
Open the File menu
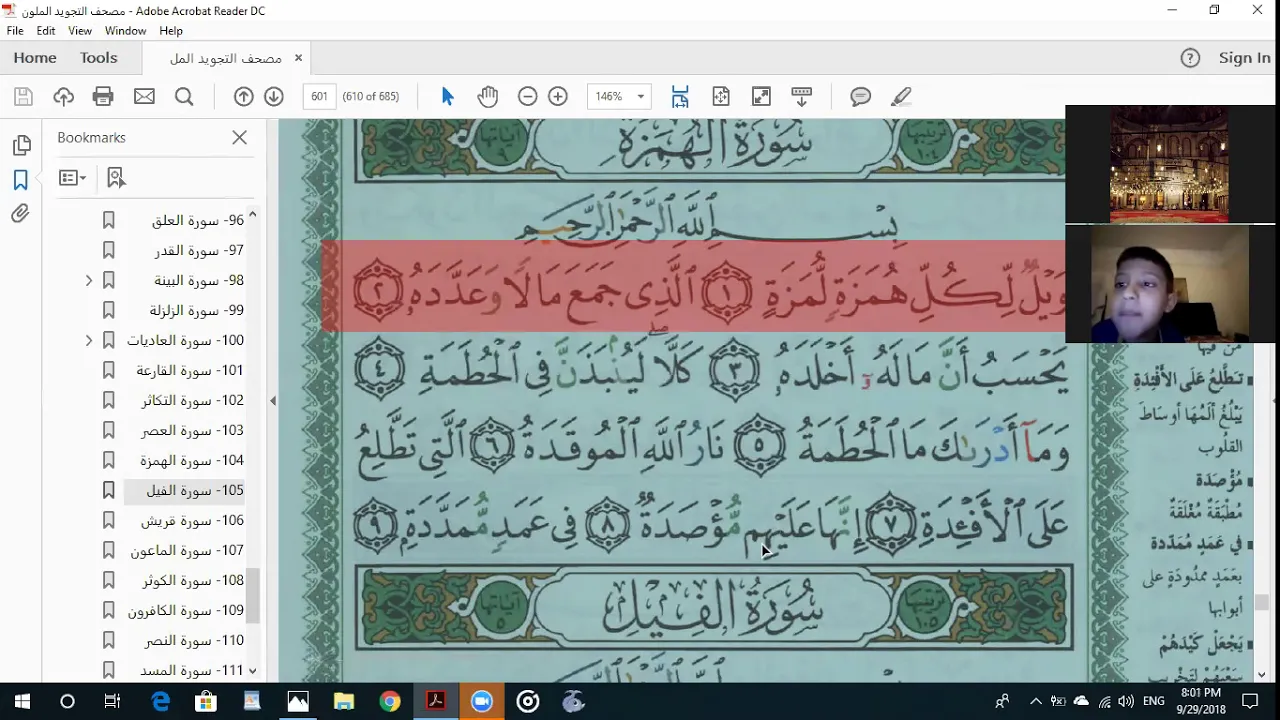pos(15,31)
